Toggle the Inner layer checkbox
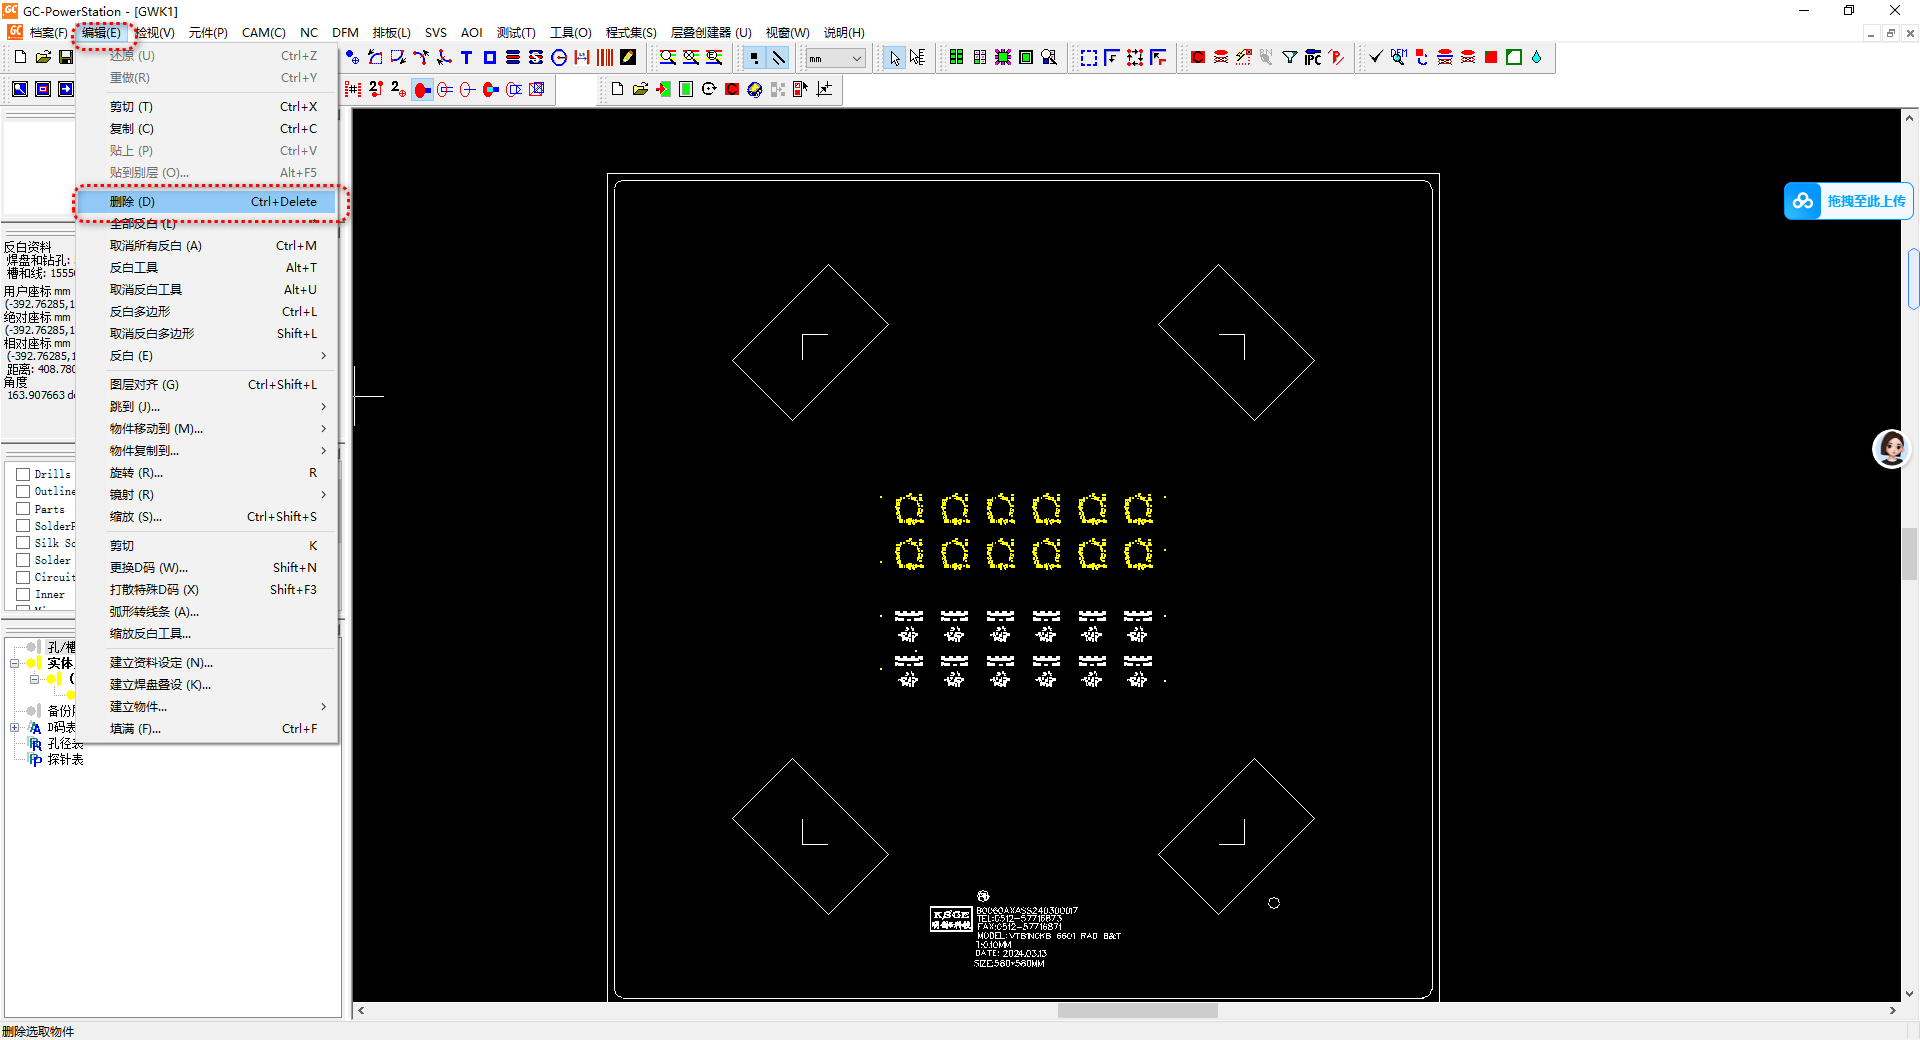This screenshot has width=1920, height=1040. click(23, 594)
